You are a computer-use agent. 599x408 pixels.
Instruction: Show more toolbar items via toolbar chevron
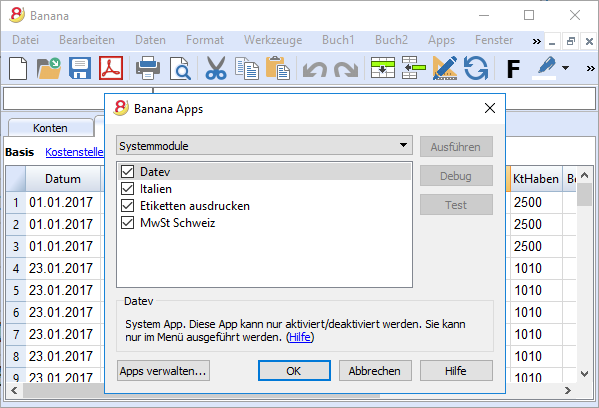(590, 68)
